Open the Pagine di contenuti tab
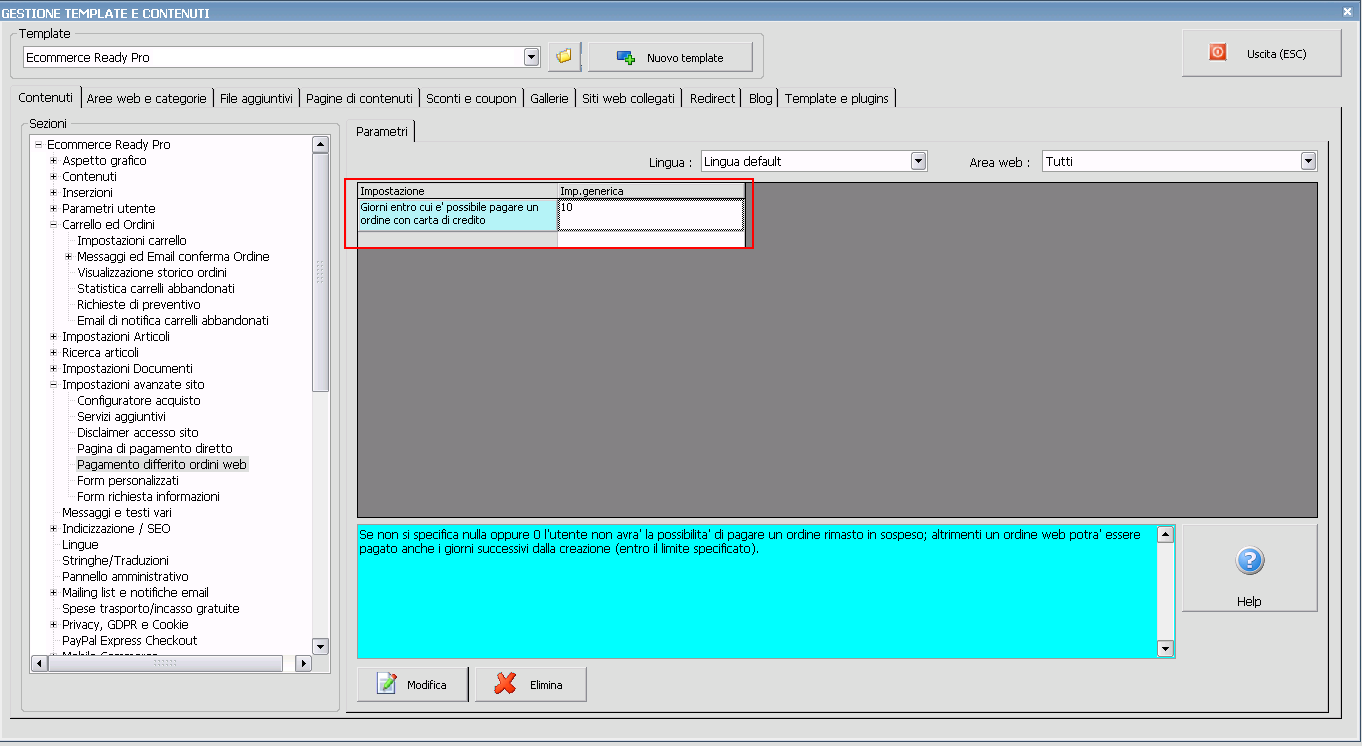Viewport: 1362px width, 746px height. coord(359,98)
